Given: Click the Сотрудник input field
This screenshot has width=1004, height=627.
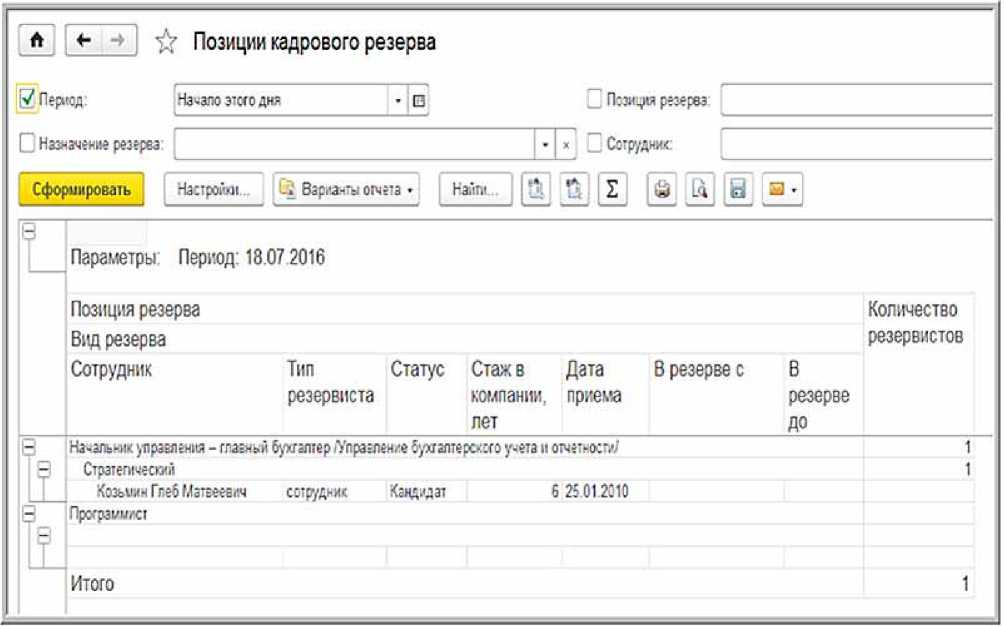Looking at the screenshot, I should click(x=858, y=143).
